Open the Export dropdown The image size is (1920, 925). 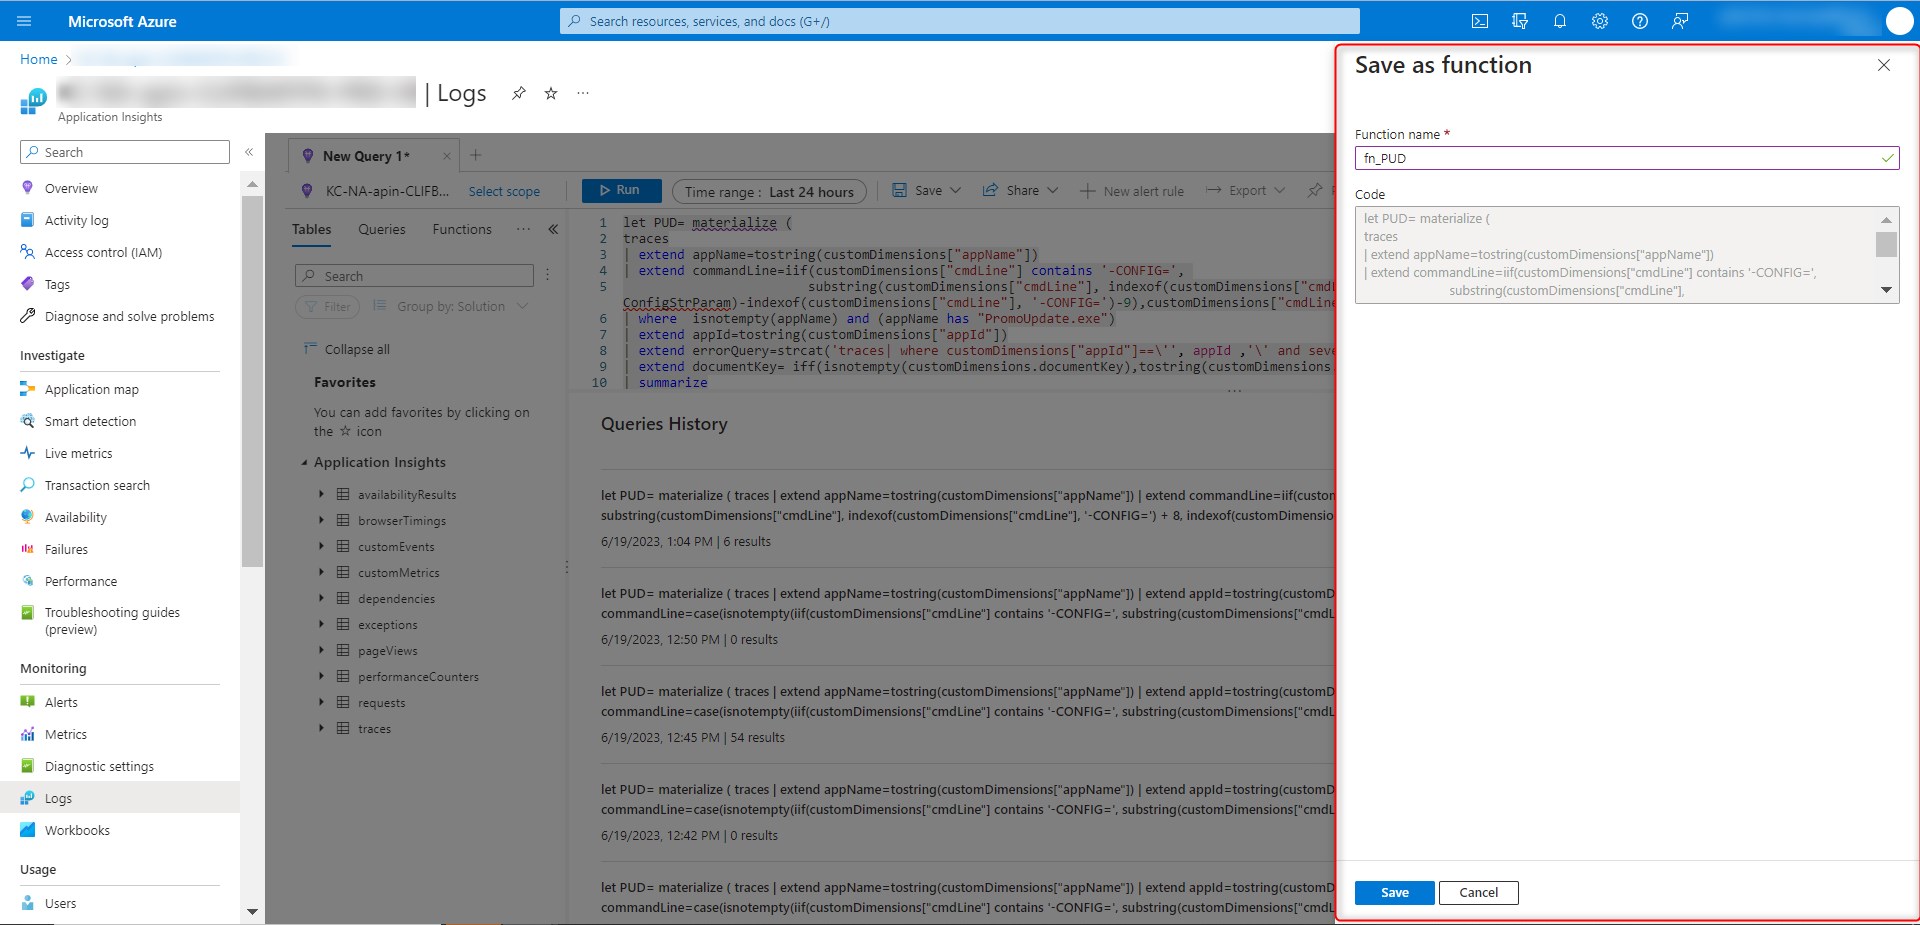click(x=1245, y=190)
